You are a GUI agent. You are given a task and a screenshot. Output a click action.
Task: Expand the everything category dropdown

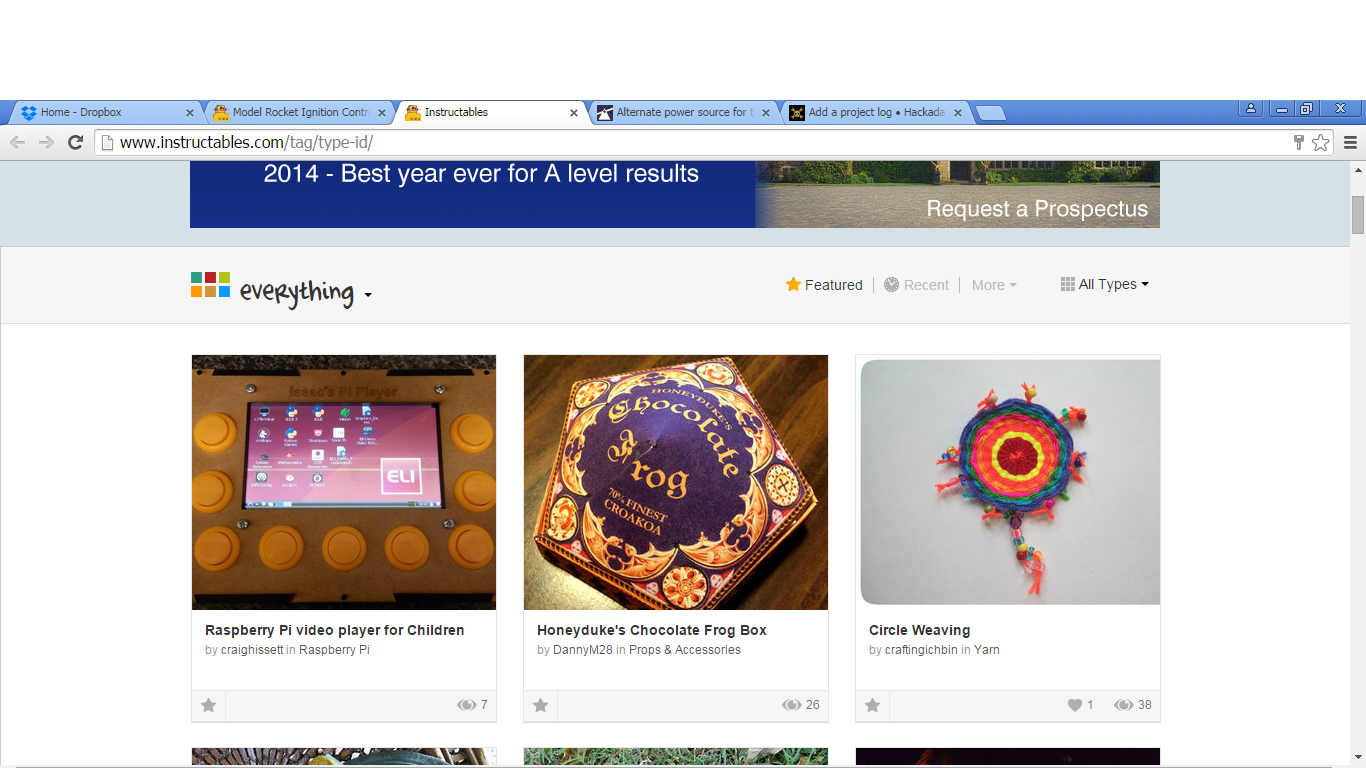click(x=368, y=295)
